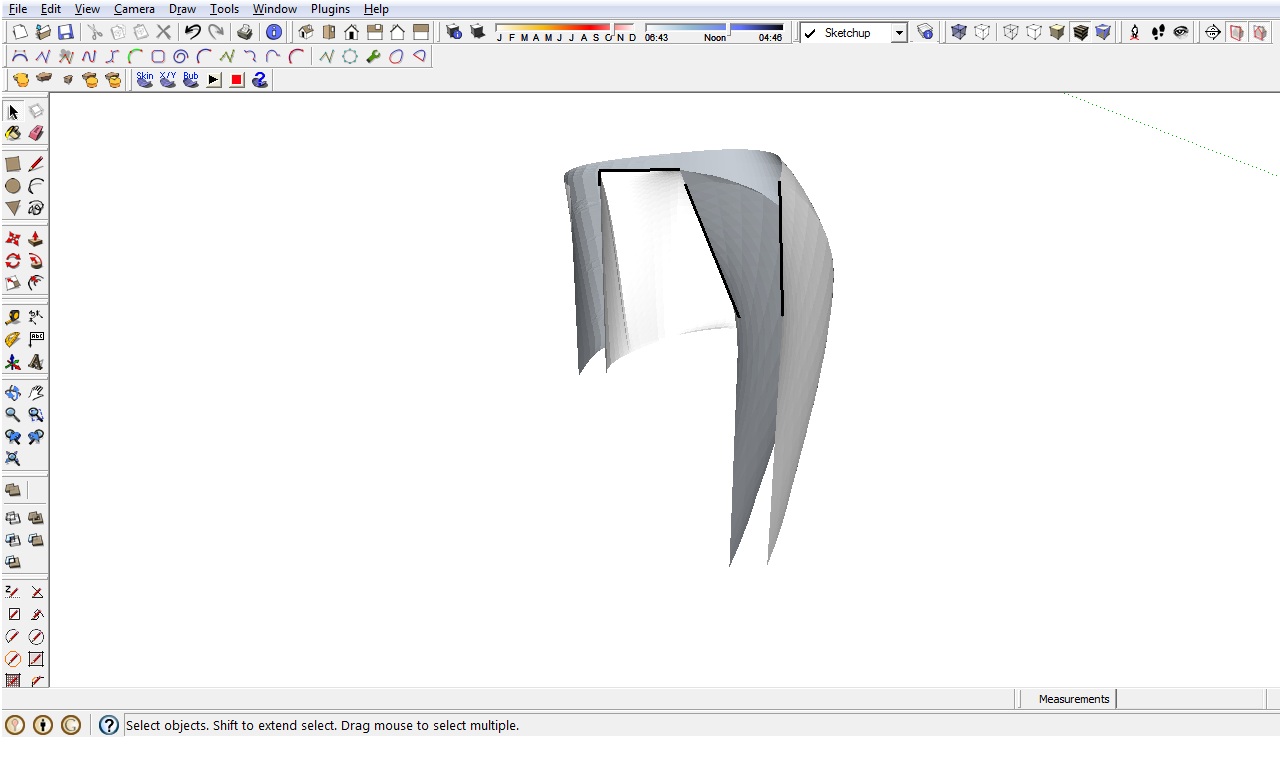
Task: Enable Monochrome face style
Action: click(x=1103, y=32)
